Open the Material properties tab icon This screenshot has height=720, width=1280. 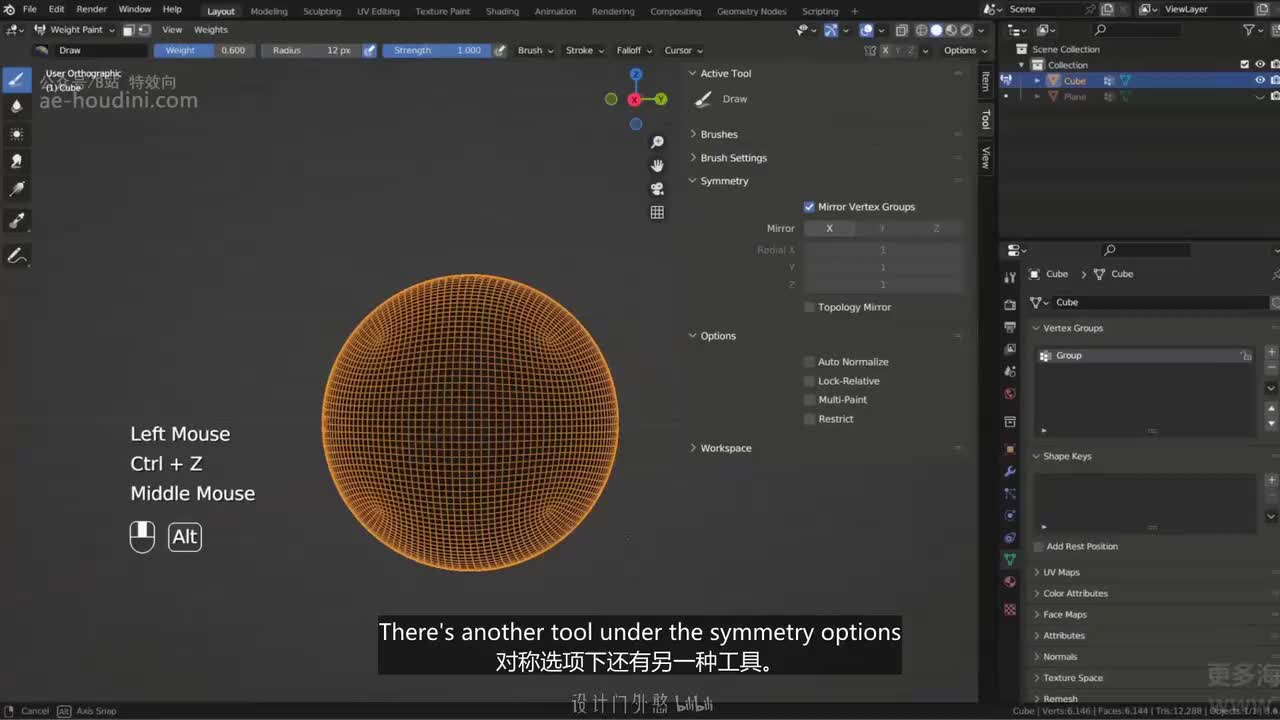point(1010,581)
